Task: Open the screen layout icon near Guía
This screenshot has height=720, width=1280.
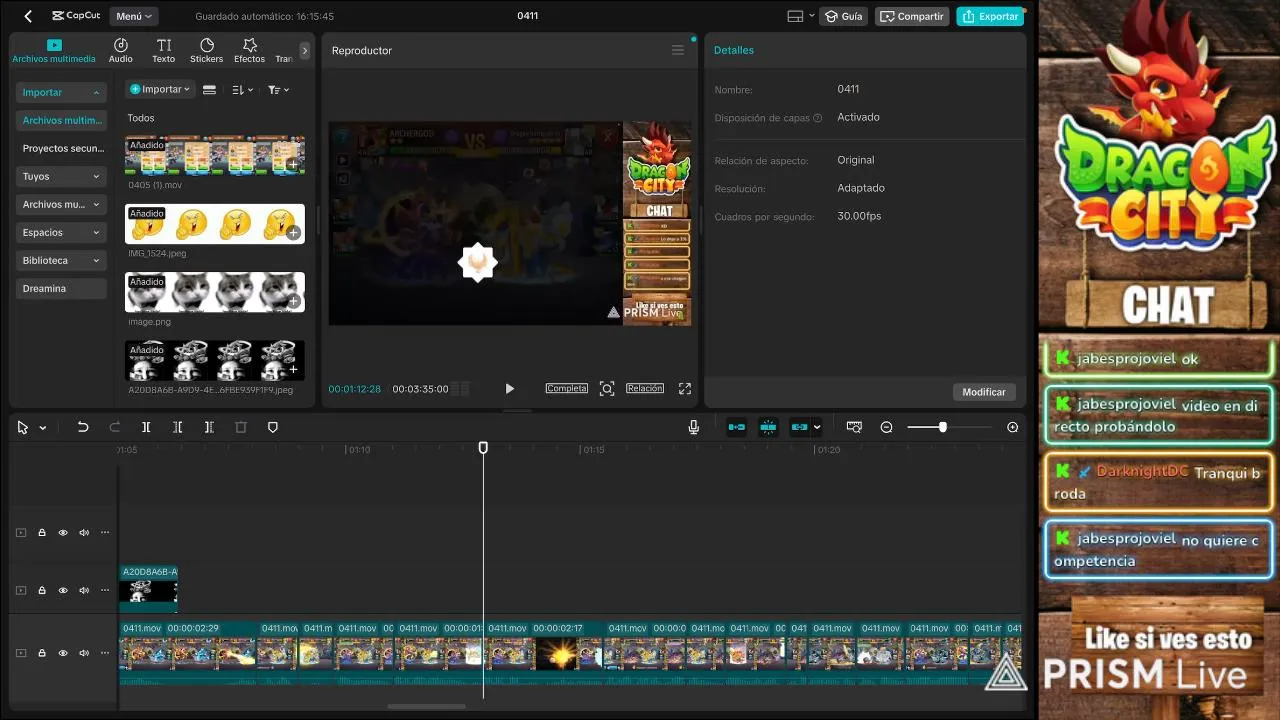Action: [x=796, y=16]
